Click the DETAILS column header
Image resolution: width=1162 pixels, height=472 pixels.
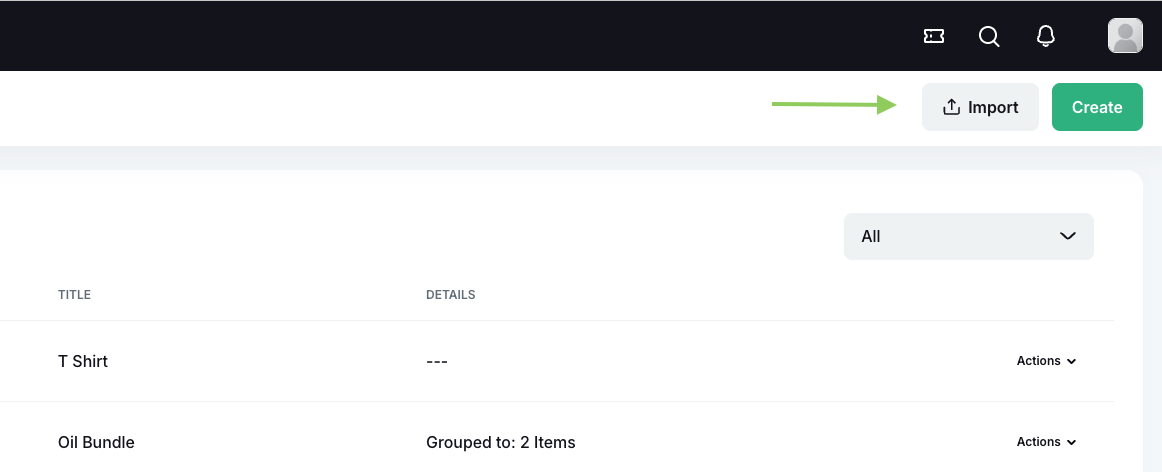tap(451, 295)
